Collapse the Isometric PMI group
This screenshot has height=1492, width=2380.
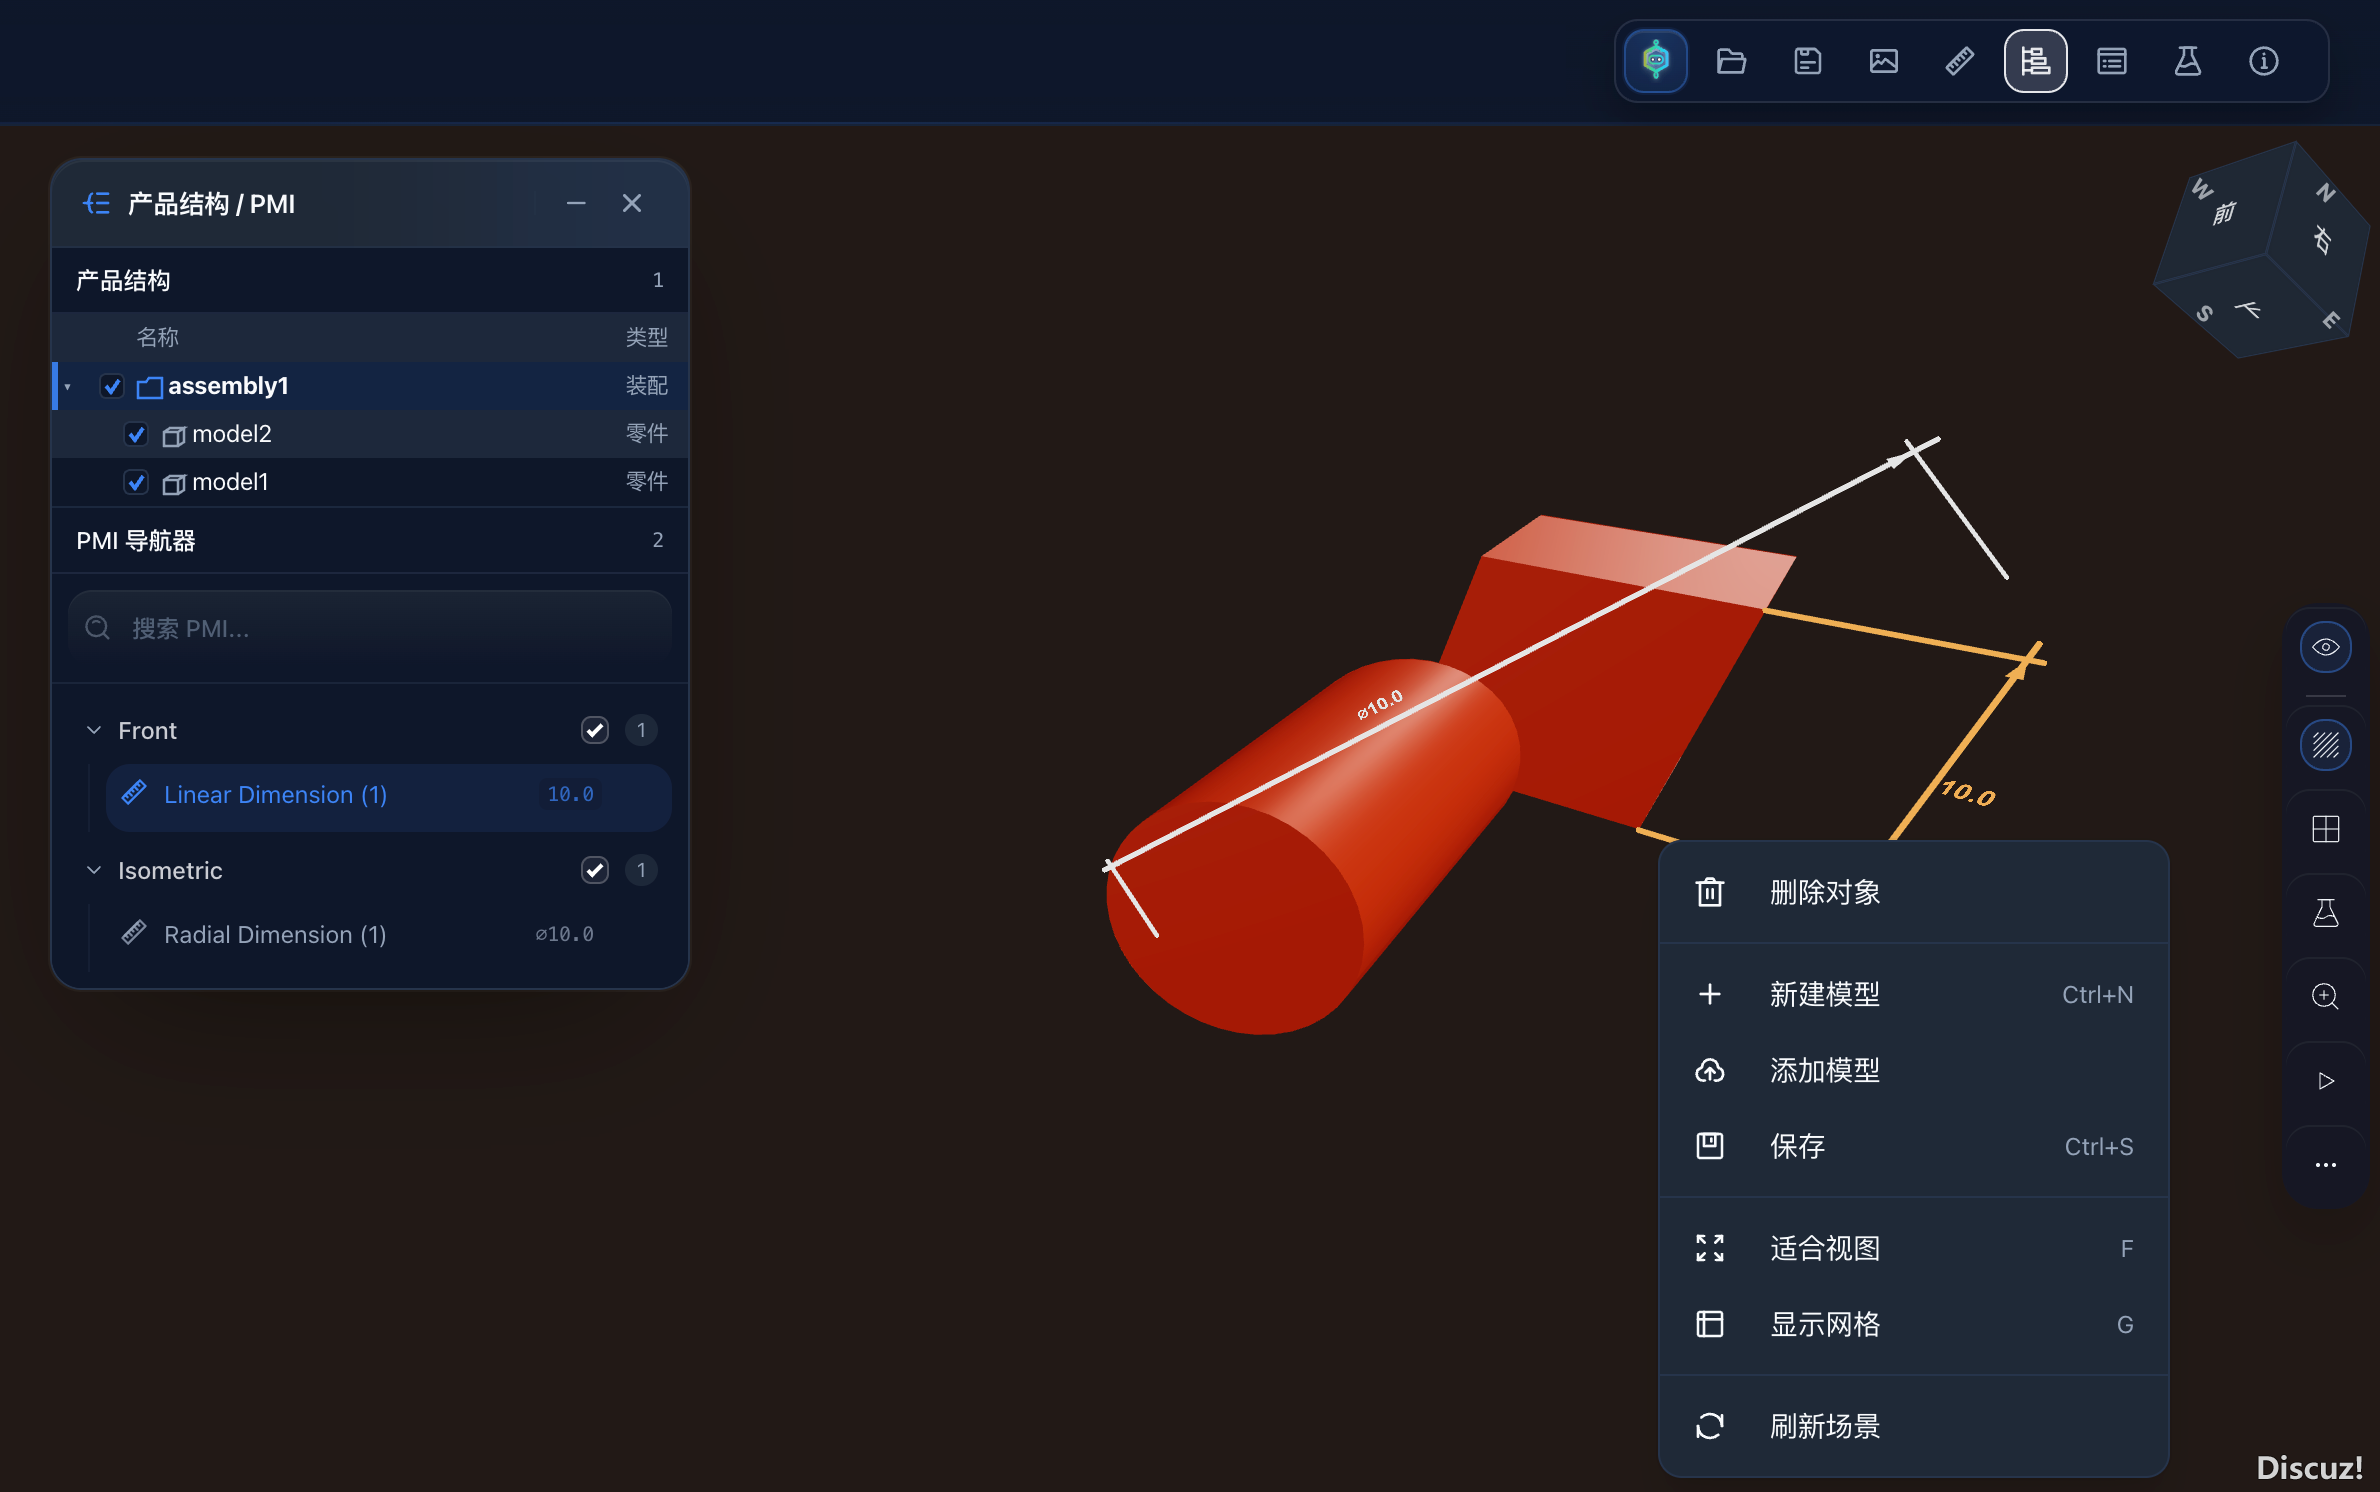94,871
